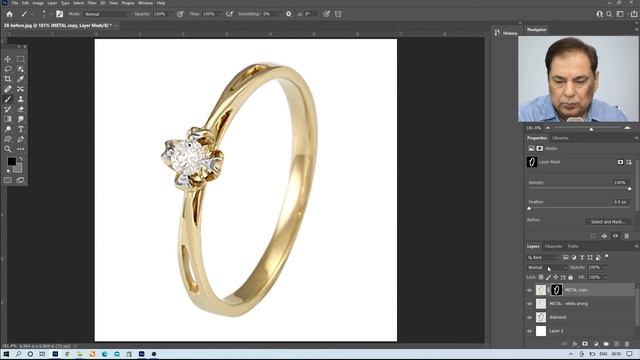Select the Type tool
Image resolution: width=640 pixels, height=360 pixels.
(20, 129)
